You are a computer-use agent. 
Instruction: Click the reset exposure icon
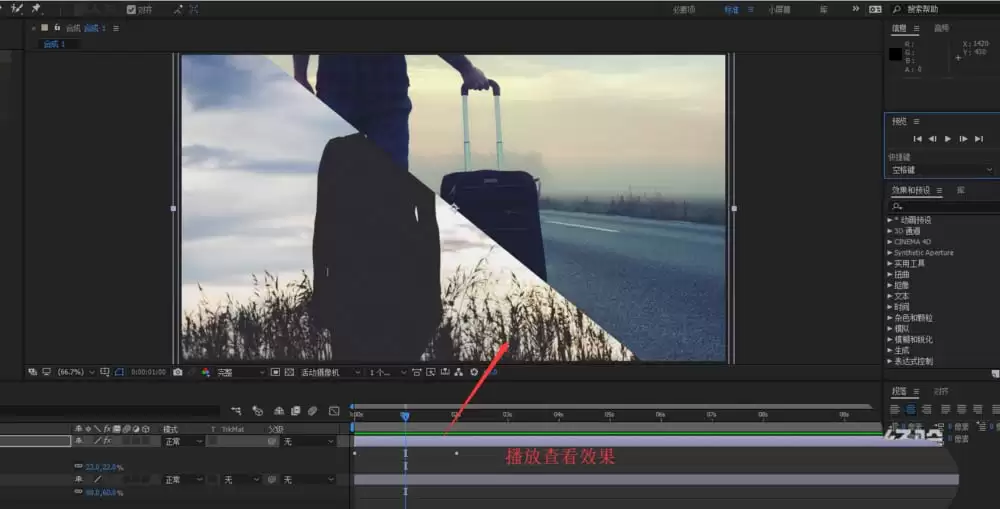(x=474, y=372)
